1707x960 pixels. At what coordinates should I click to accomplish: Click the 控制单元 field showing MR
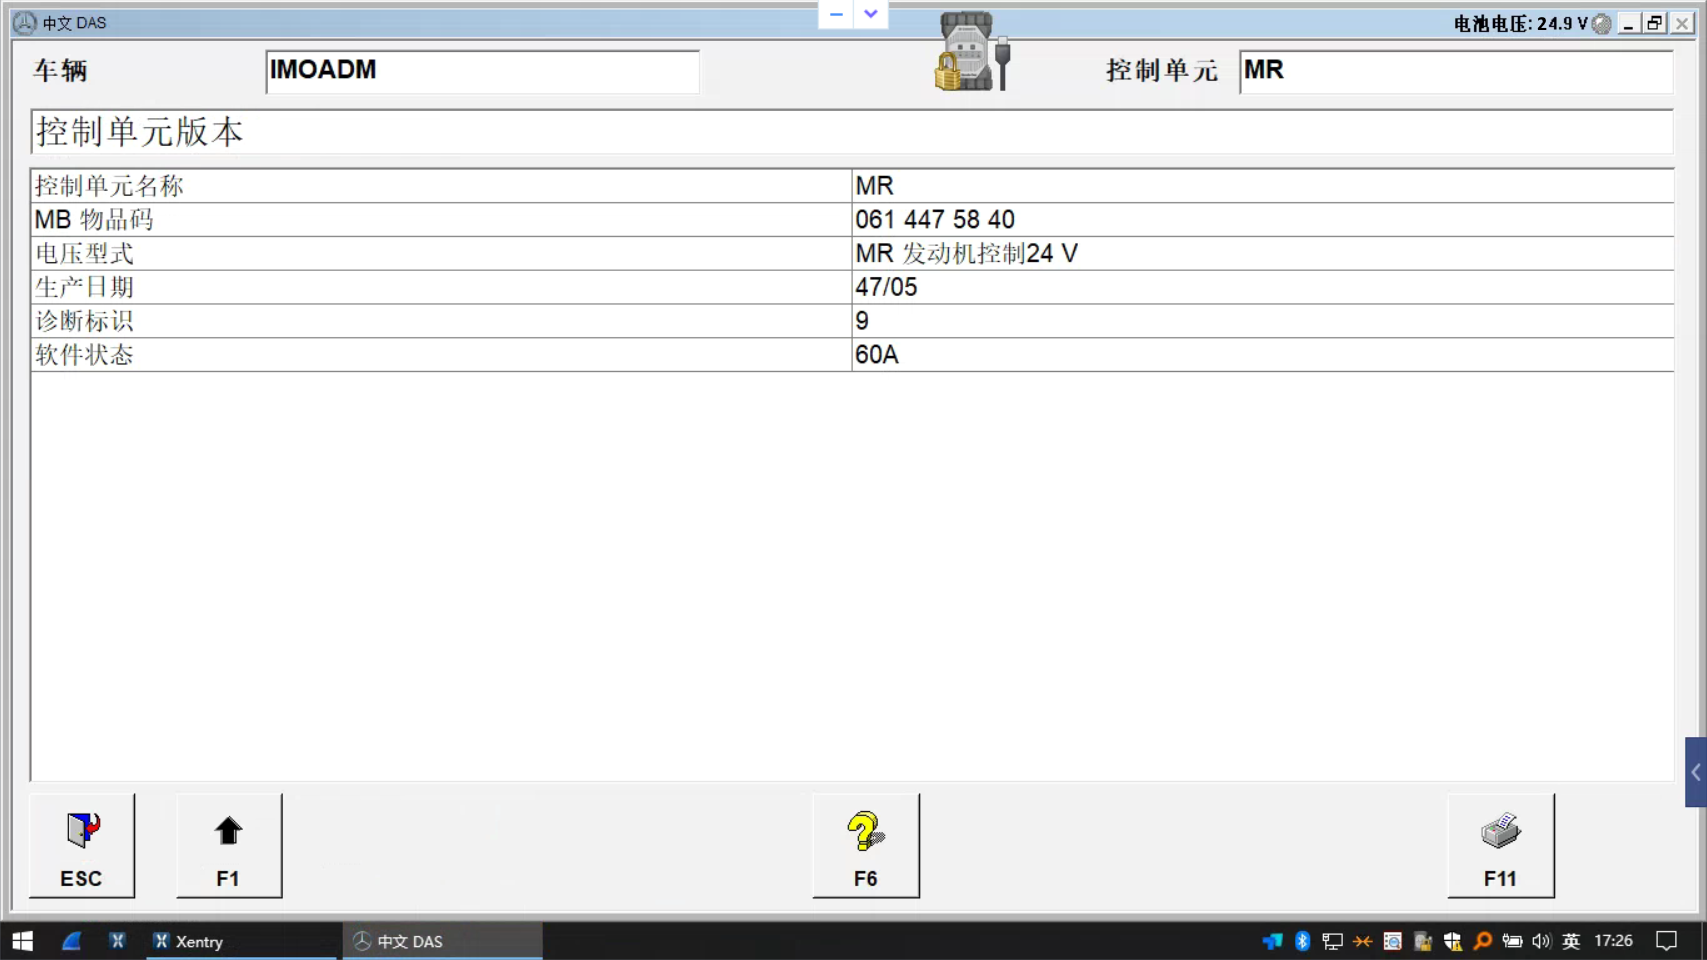pos(1455,71)
